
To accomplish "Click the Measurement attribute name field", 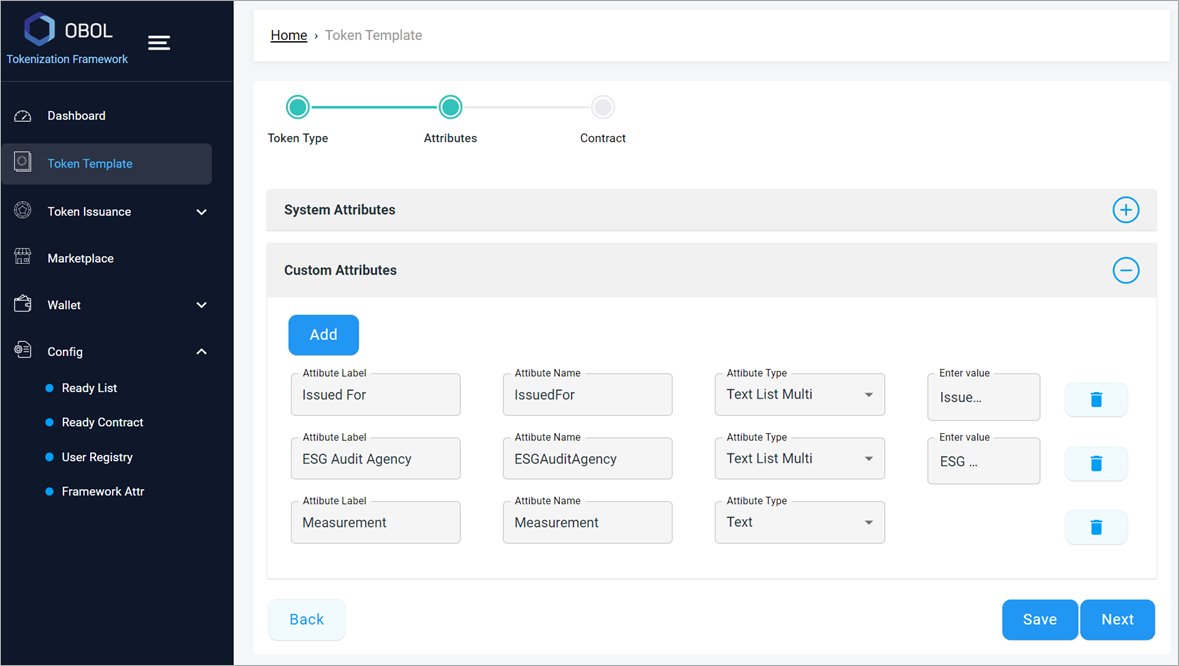I will (x=587, y=522).
